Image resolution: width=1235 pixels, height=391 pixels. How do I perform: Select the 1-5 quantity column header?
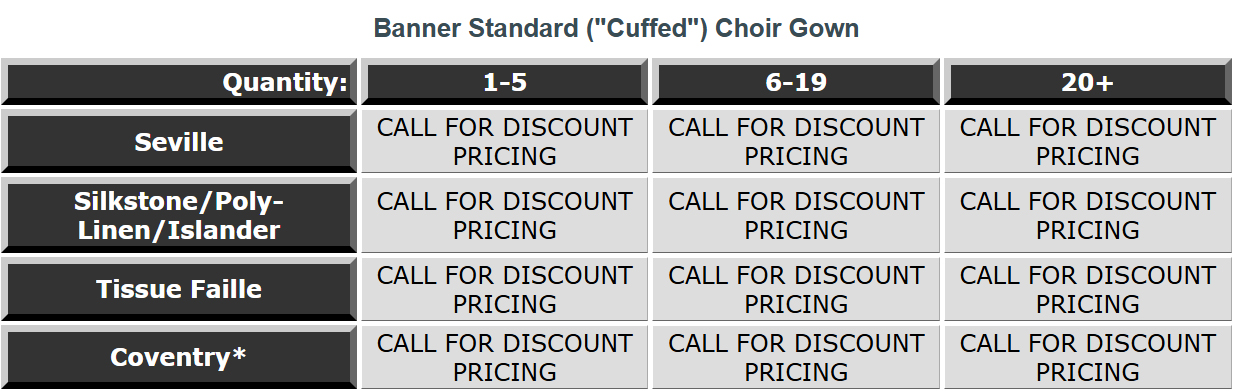(505, 82)
